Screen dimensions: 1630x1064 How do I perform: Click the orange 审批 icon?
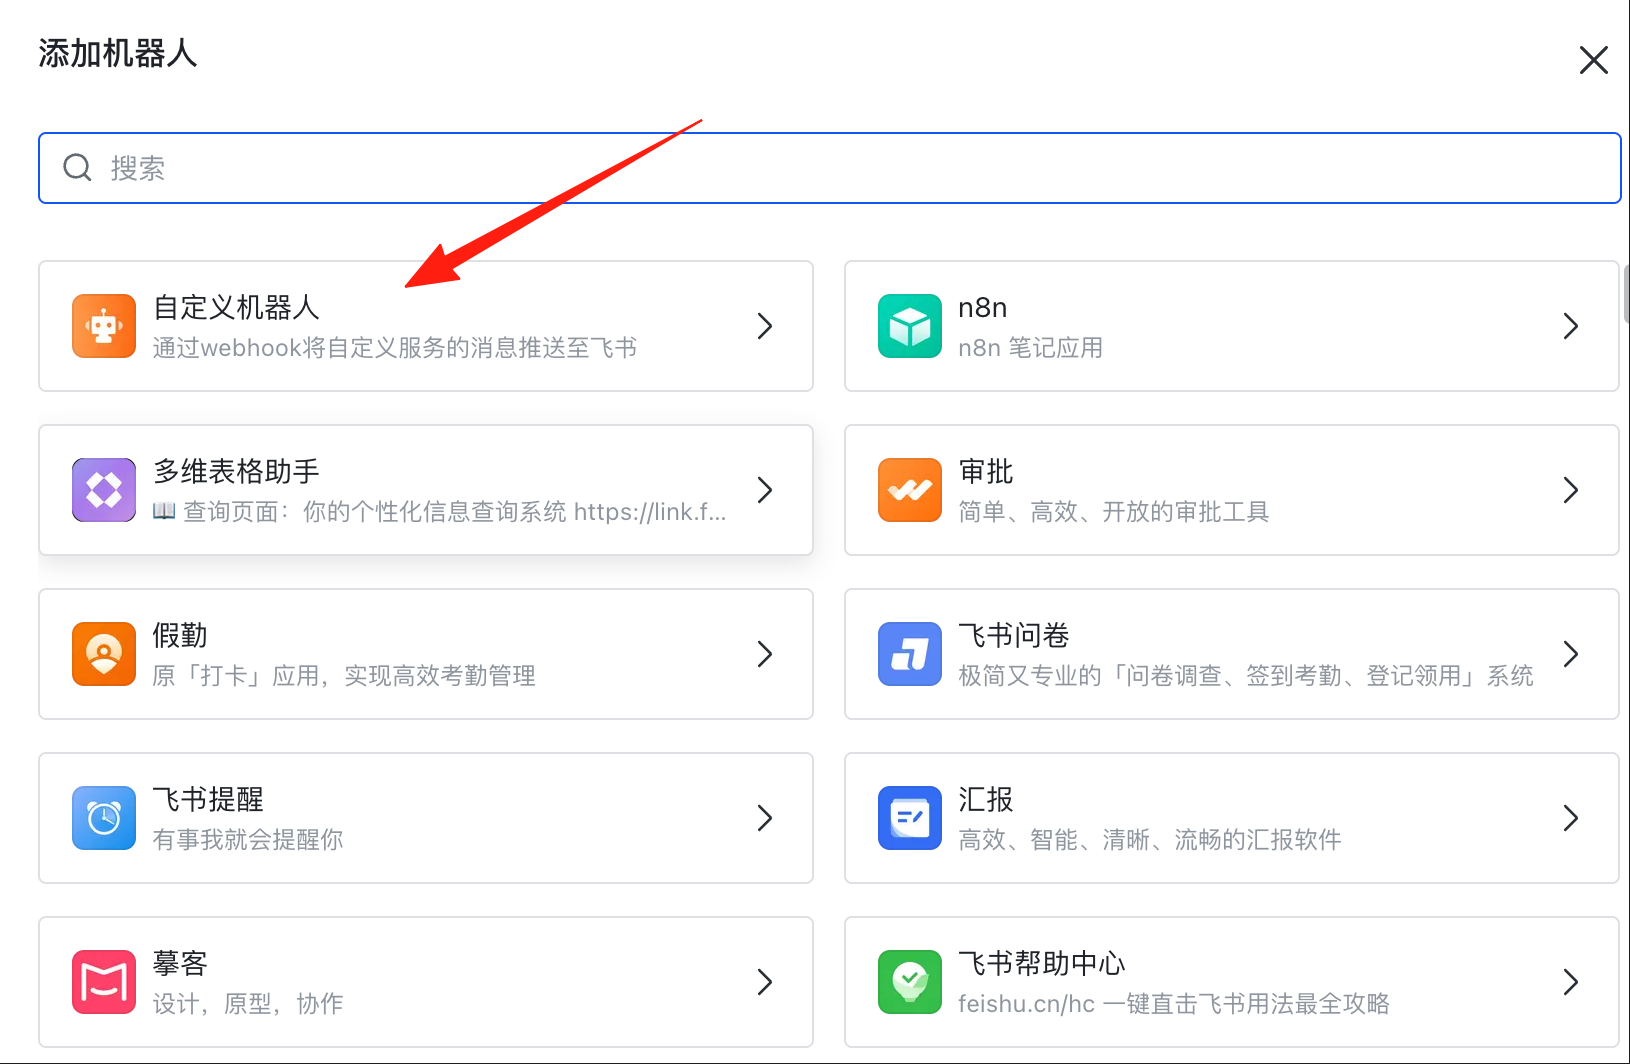(x=910, y=490)
